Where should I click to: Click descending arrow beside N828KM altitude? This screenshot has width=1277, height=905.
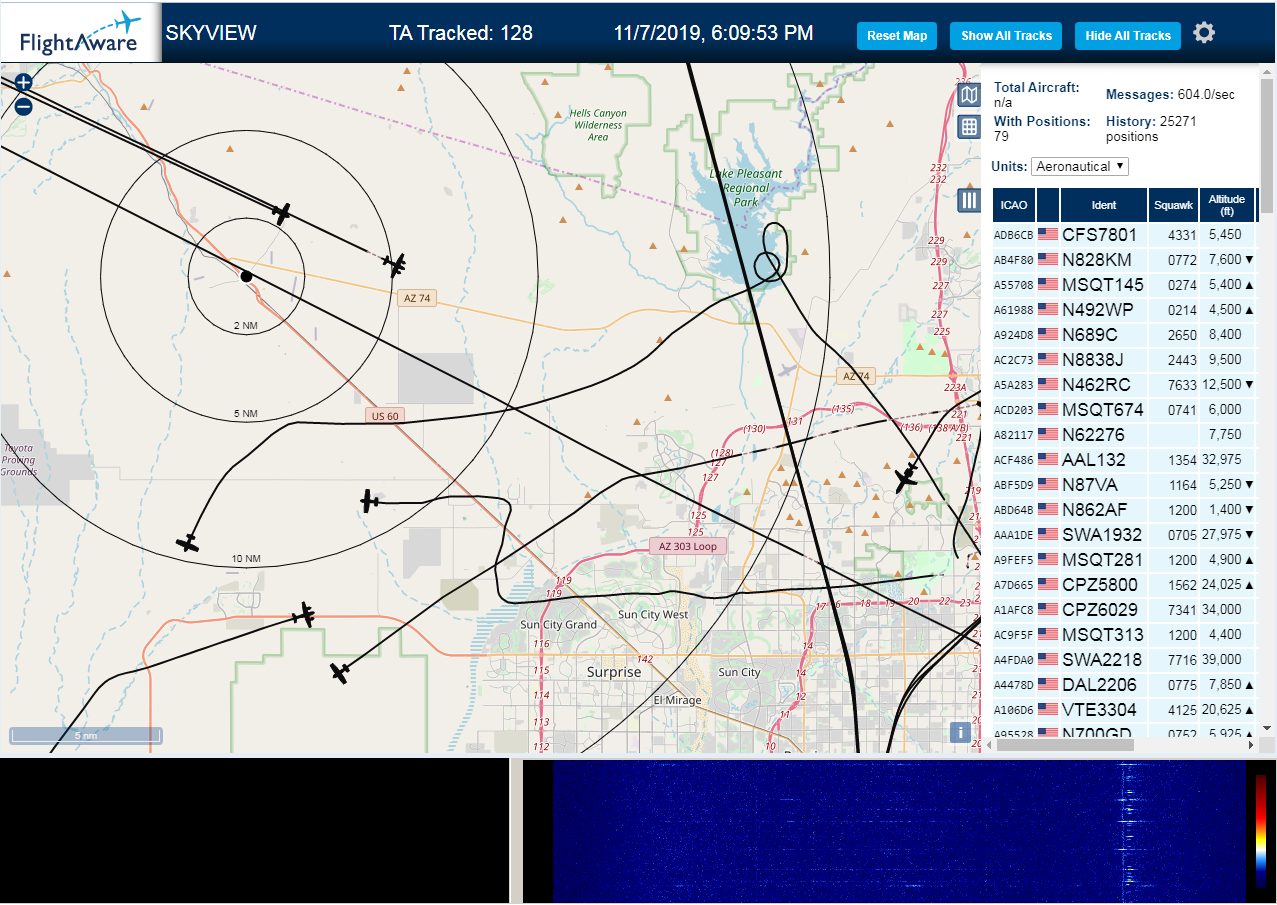click(1250, 260)
